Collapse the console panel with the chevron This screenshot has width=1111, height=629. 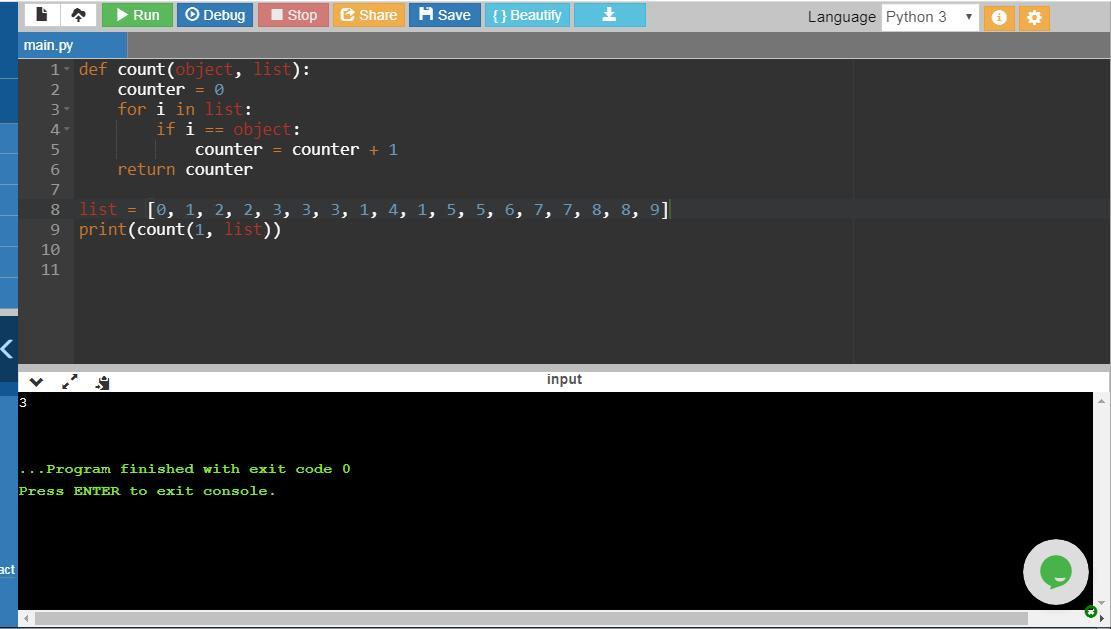tap(36, 382)
